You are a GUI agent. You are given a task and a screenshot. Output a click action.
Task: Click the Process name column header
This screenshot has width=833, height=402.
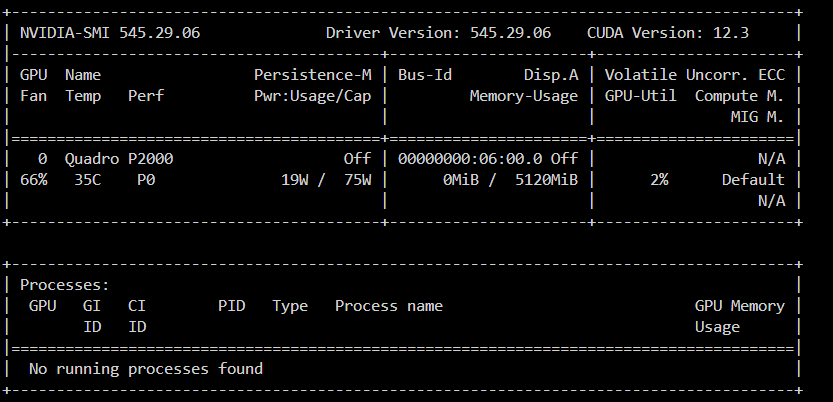[x=389, y=306]
